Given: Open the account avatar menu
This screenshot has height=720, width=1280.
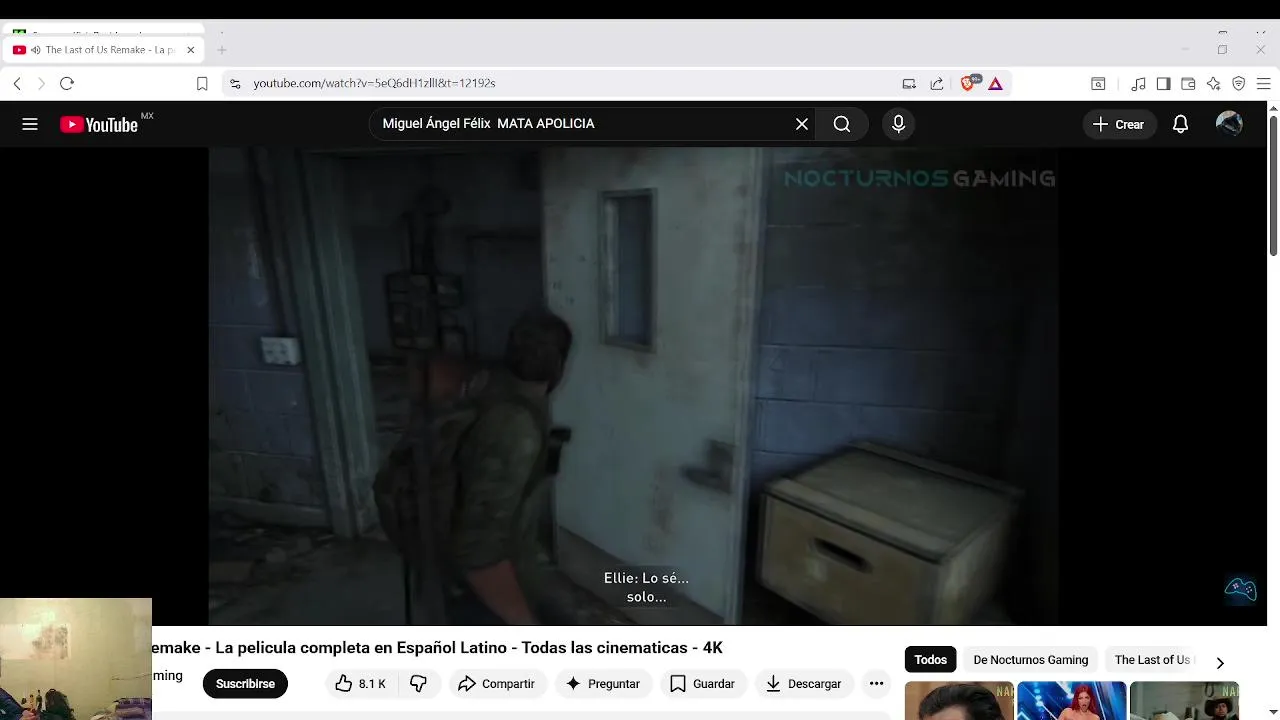Looking at the screenshot, I should 1229,124.
